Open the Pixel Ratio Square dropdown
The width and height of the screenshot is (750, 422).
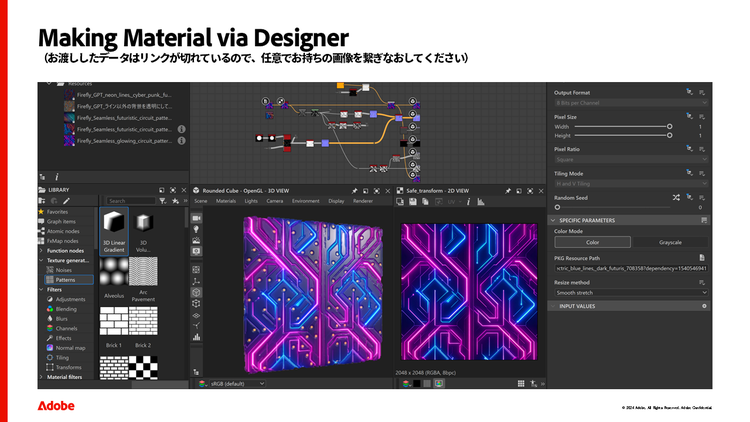point(631,159)
